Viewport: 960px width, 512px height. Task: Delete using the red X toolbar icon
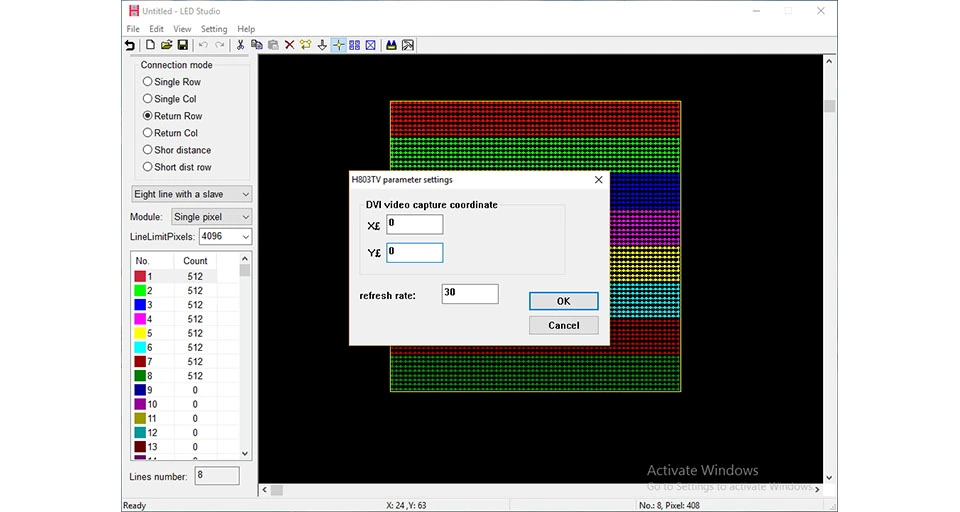[x=289, y=45]
